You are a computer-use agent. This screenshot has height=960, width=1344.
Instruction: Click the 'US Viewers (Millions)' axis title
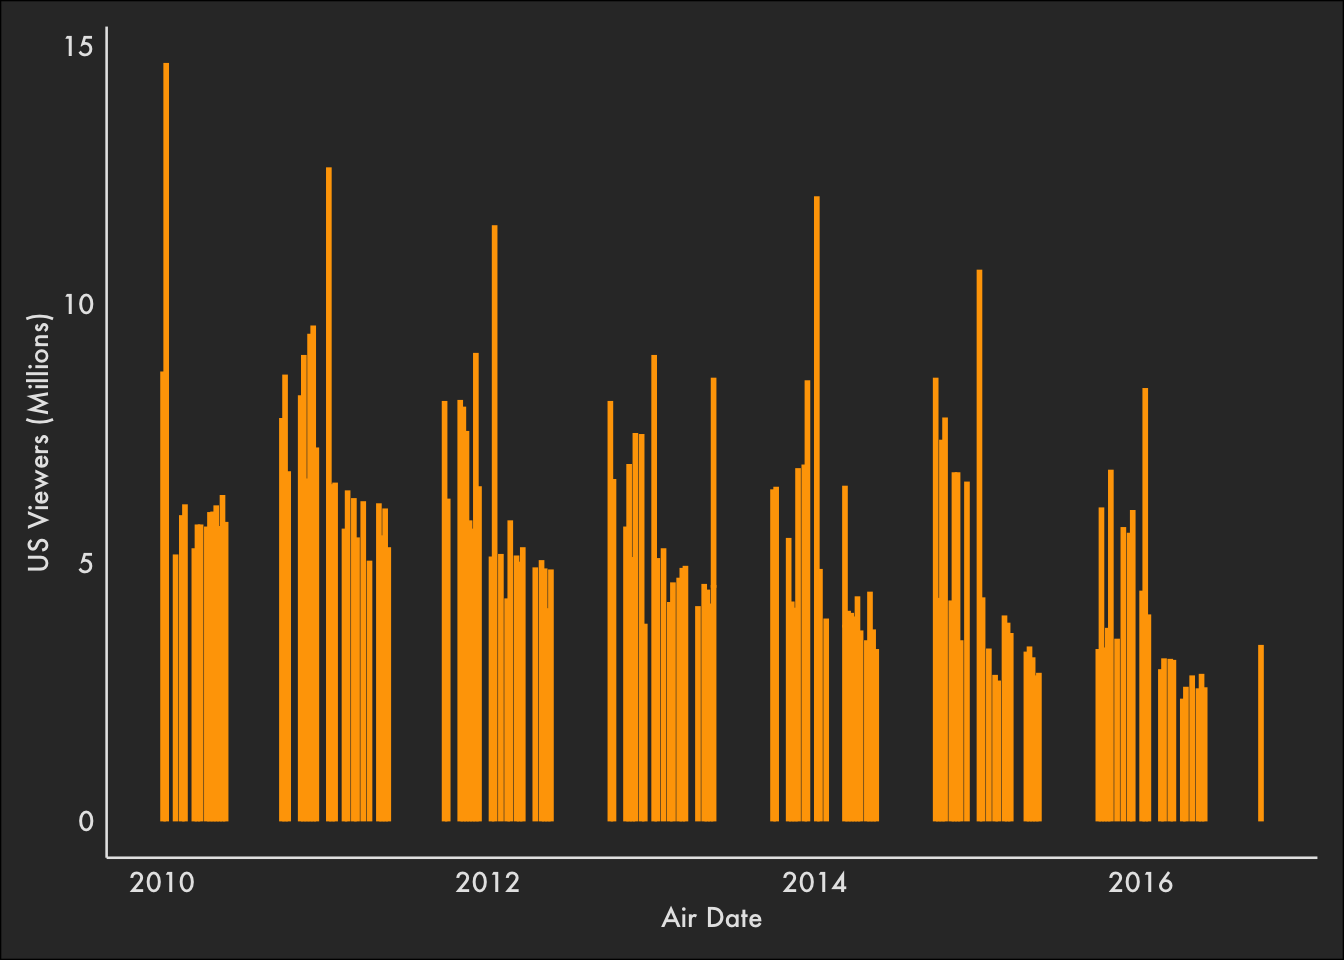(38, 443)
